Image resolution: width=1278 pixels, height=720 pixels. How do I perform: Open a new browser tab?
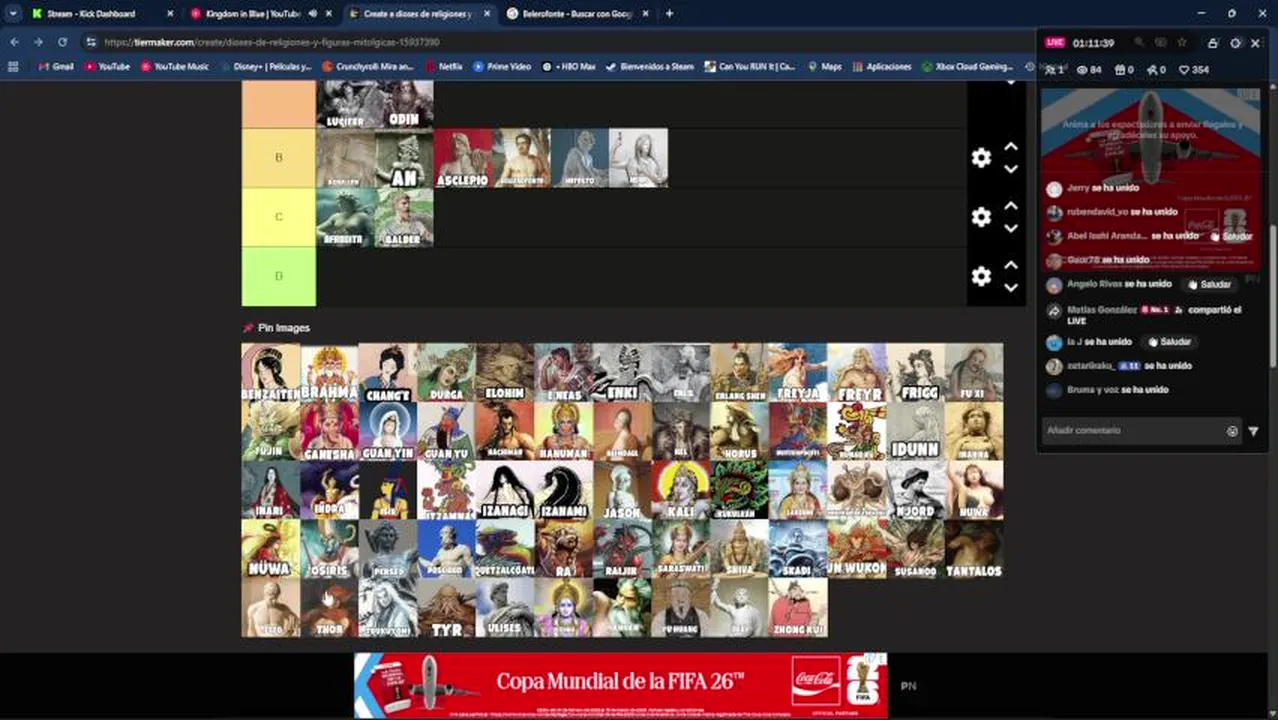tap(669, 14)
